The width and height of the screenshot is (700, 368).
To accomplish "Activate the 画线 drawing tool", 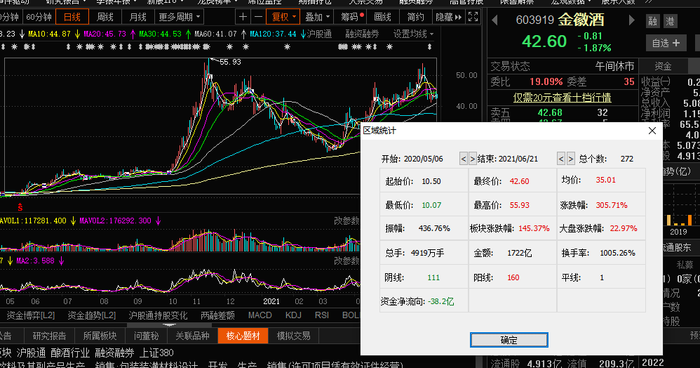I will [x=383, y=17].
